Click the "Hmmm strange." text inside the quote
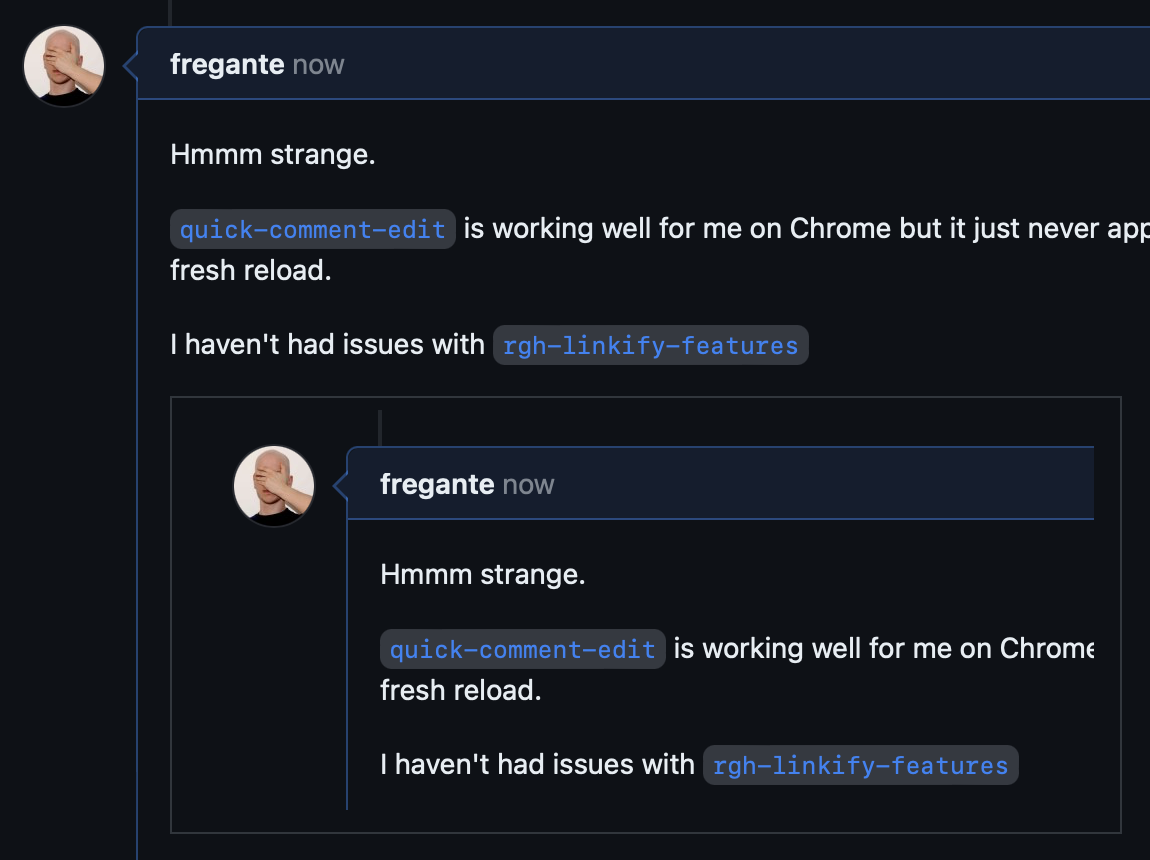 [482, 574]
